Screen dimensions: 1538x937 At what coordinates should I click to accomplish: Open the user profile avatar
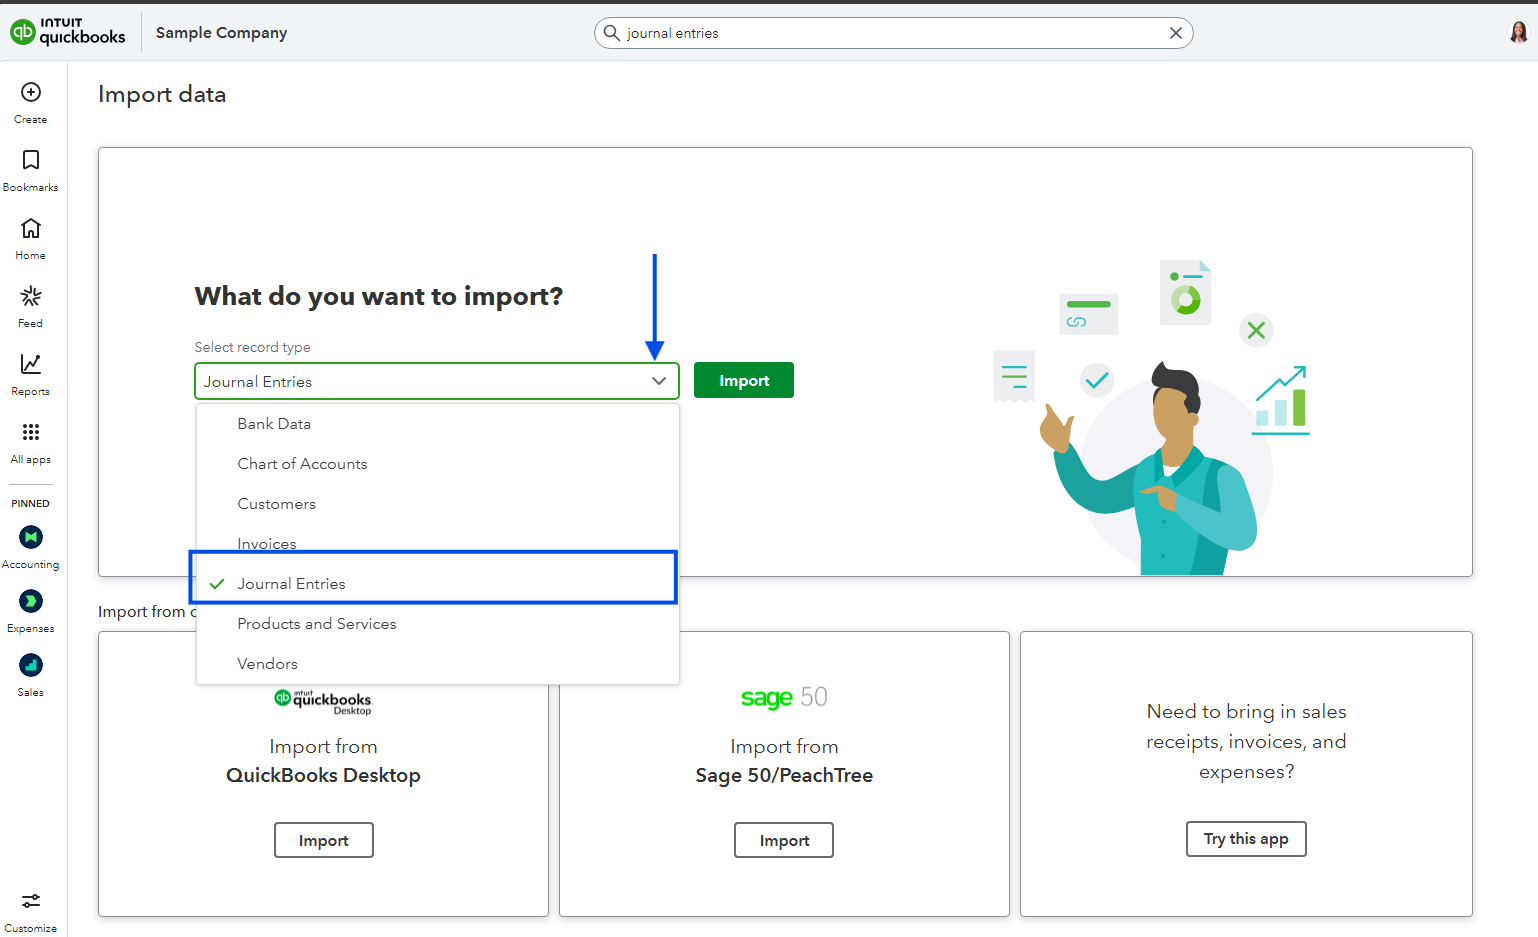(1518, 33)
